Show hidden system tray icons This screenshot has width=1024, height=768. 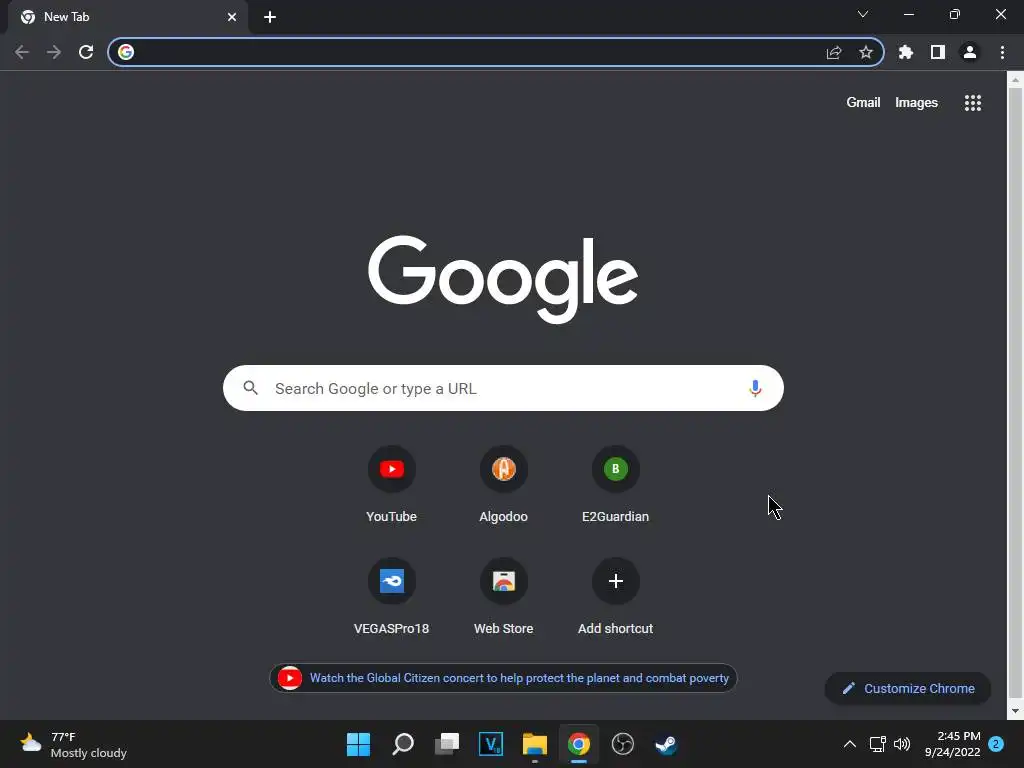click(850, 744)
